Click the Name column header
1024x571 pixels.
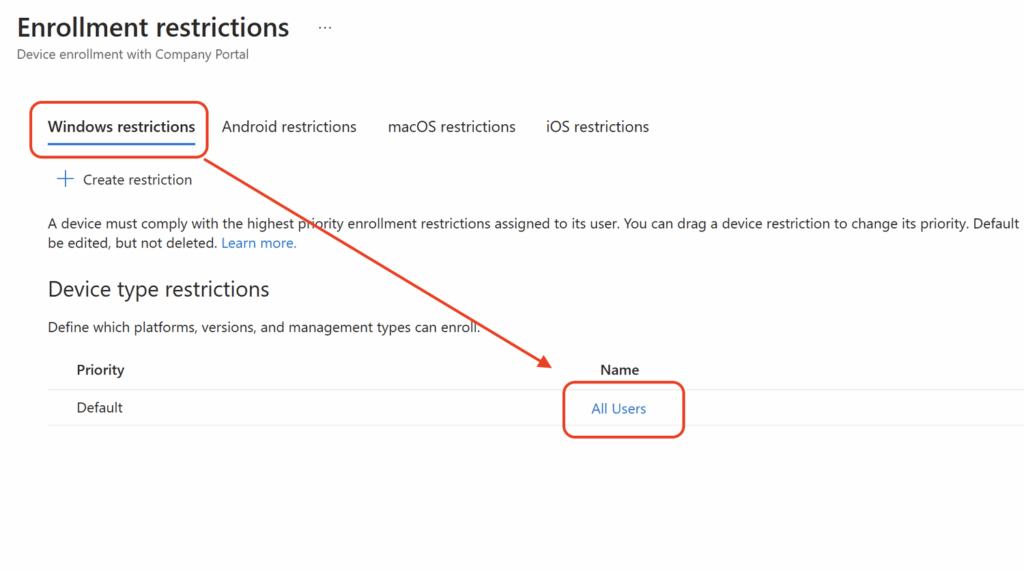[x=619, y=370]
